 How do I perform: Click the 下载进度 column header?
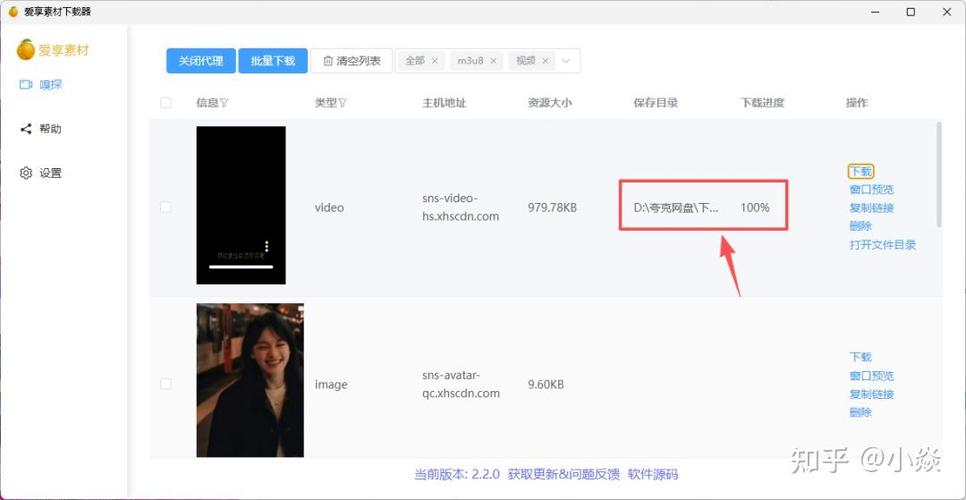(762, 103)
